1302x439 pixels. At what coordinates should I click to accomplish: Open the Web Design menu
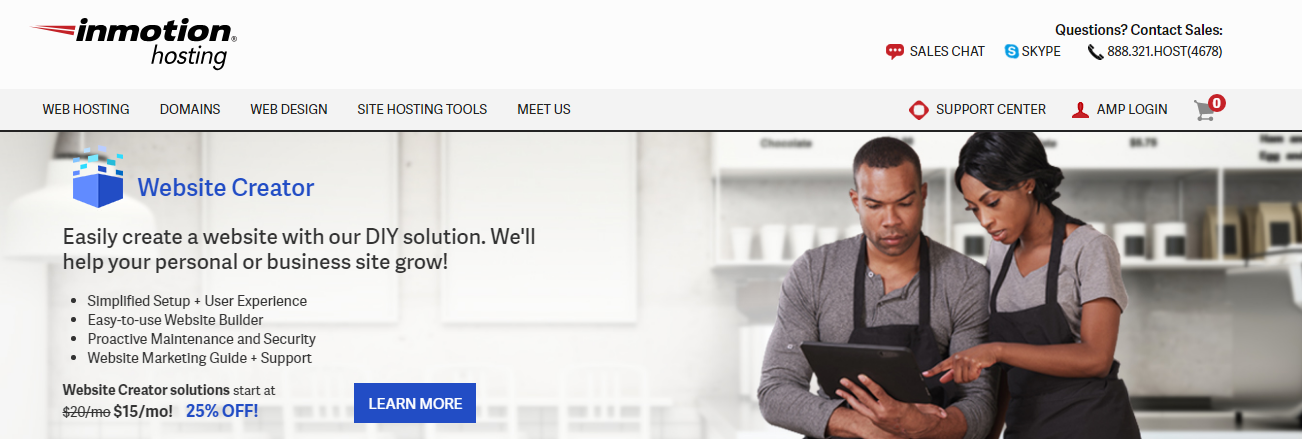coord(289,110)
